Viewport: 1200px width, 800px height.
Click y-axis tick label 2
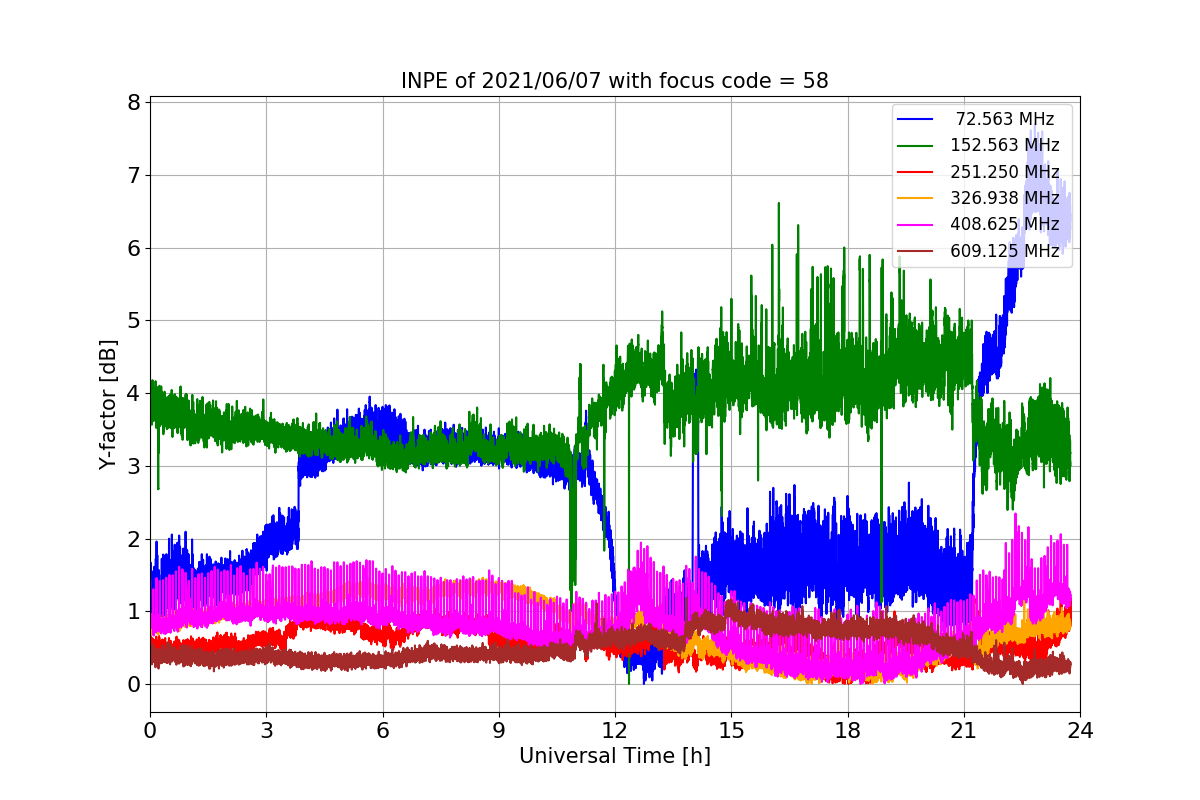click(x=134, y=539)
